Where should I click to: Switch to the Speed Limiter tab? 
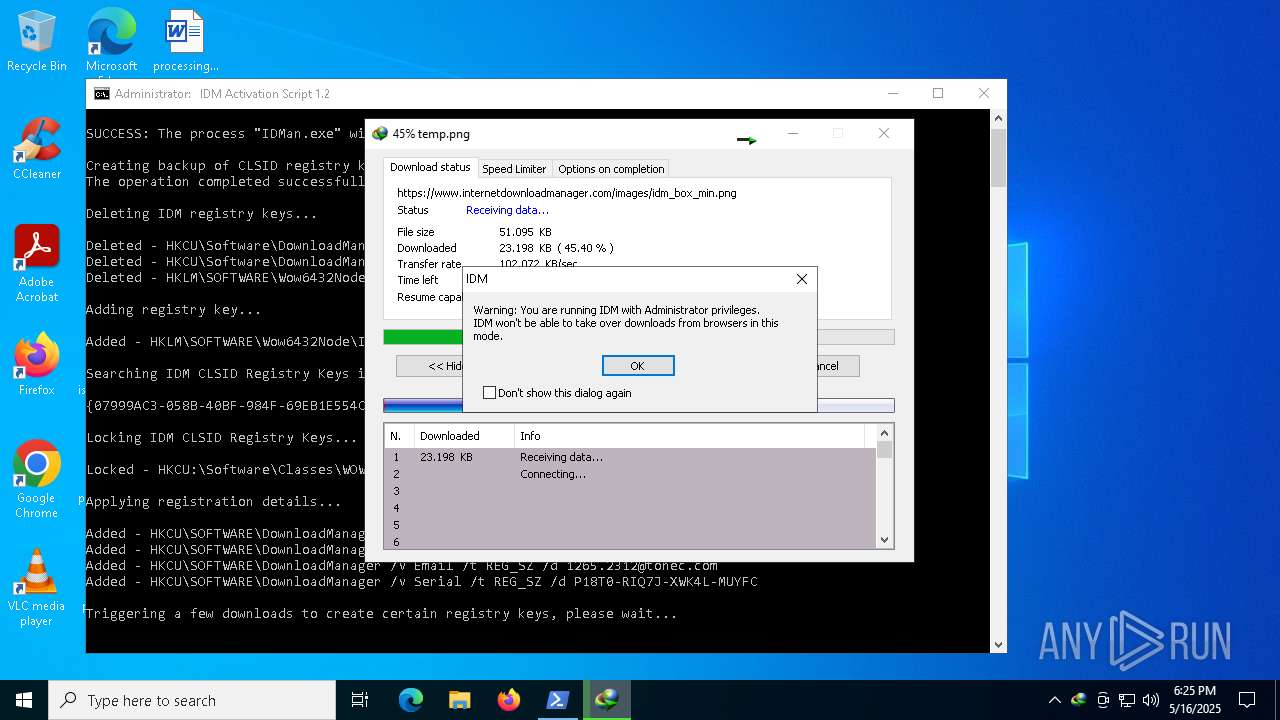click(514, 169)
